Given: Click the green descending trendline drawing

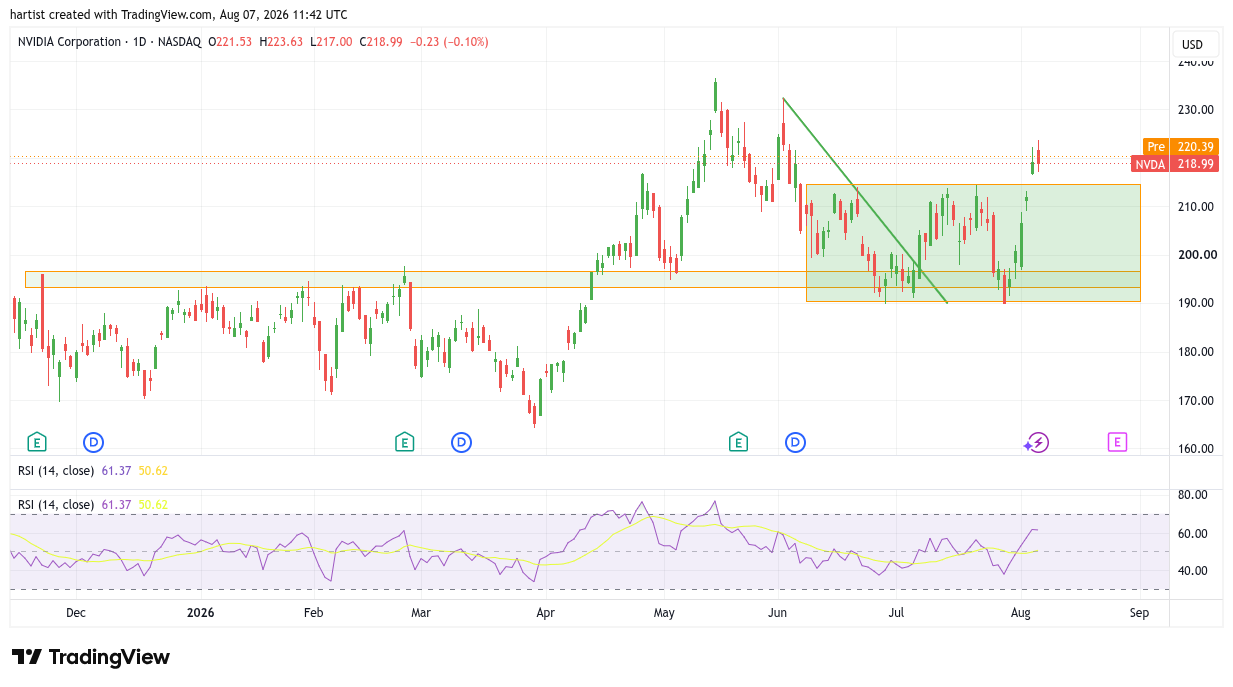Looking at the screenshot, I should pos(865,200).
